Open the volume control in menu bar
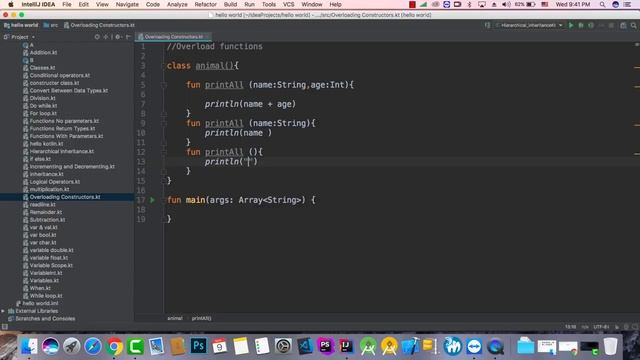640x360 pixels. click(x=506, y=4)
